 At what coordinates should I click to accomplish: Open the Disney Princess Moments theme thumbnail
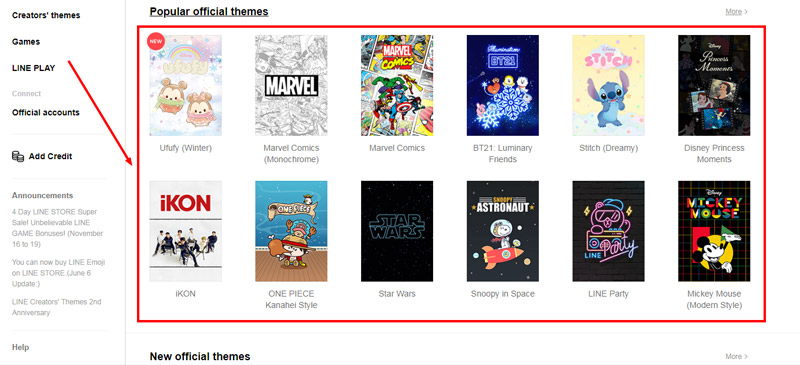pyautogui.click(x=714, y=85)
